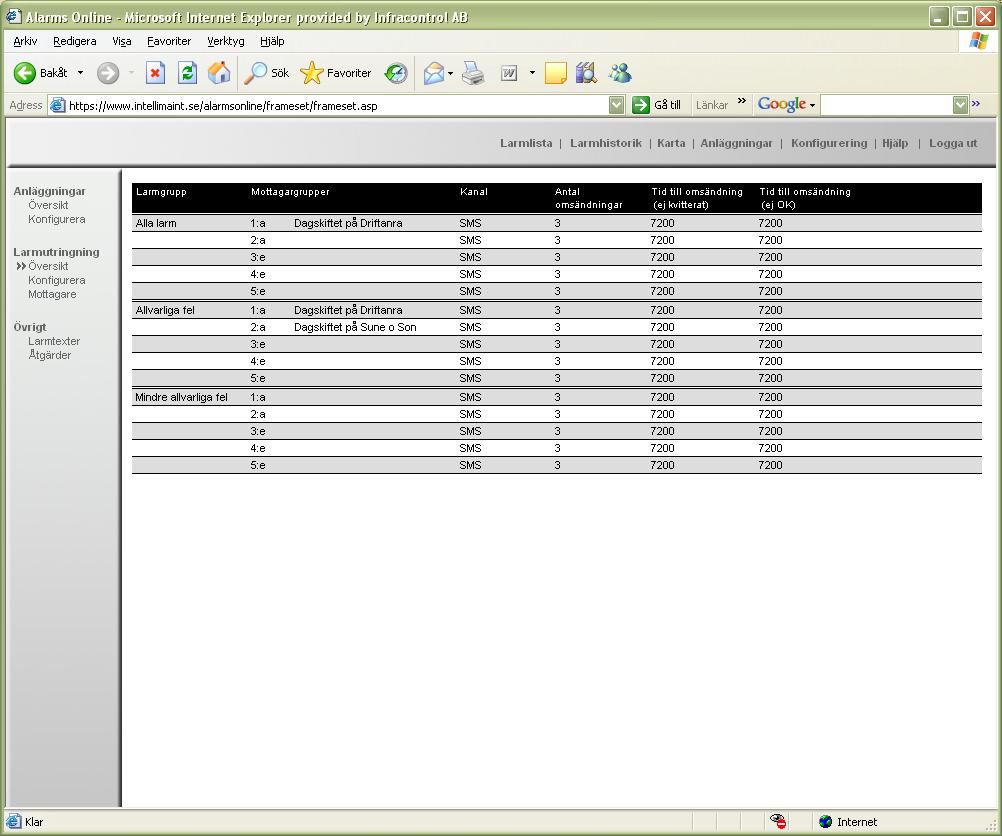Click Dagskiftet på Sune o Son

tap(355, 327)
